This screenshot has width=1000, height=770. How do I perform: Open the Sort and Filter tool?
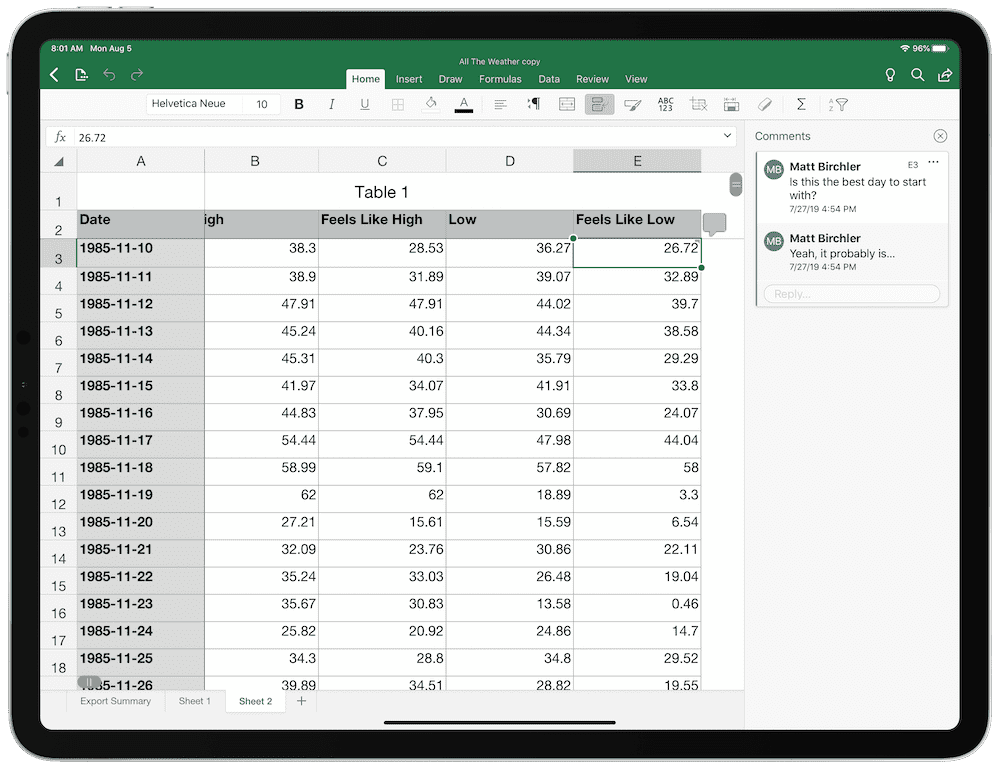point(838,104)
